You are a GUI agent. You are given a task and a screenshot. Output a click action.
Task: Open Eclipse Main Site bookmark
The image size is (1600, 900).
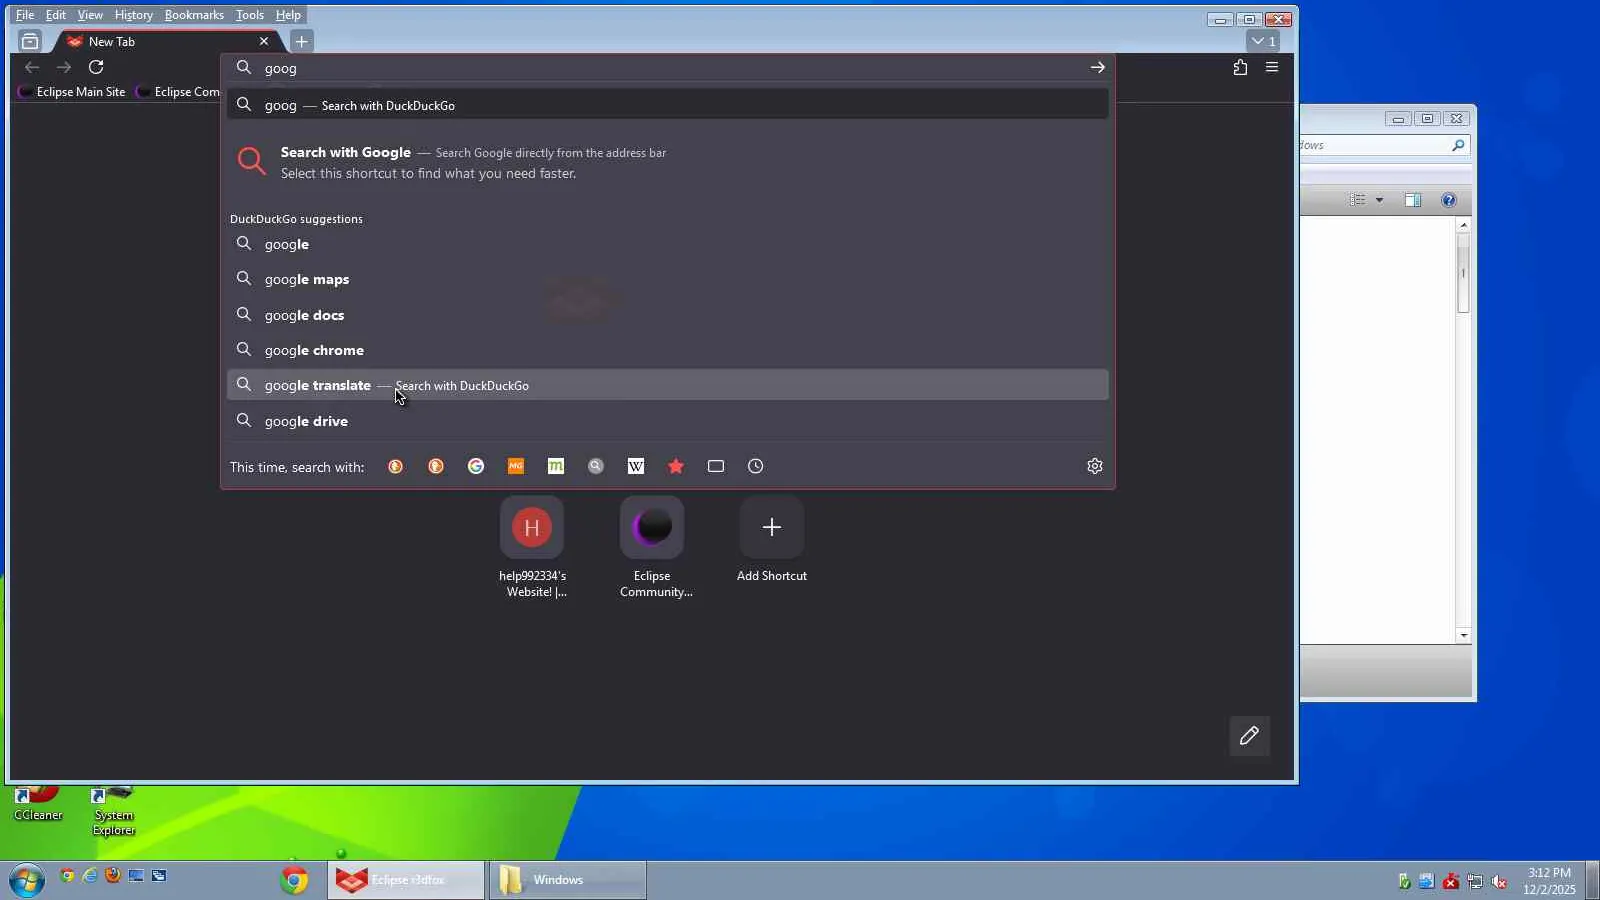(72, 92)
